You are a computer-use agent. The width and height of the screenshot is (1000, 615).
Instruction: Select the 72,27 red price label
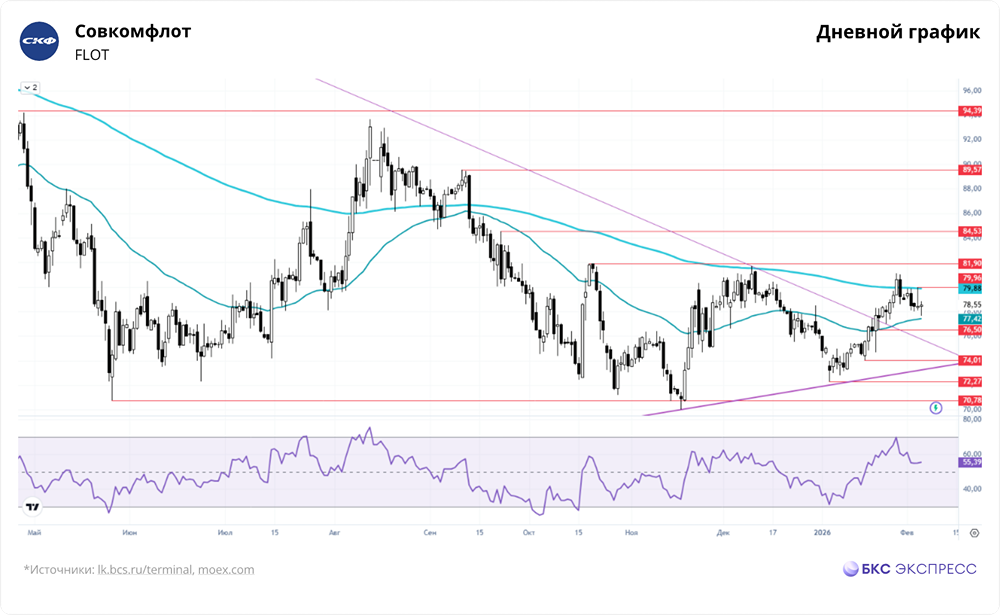[971, 382]
